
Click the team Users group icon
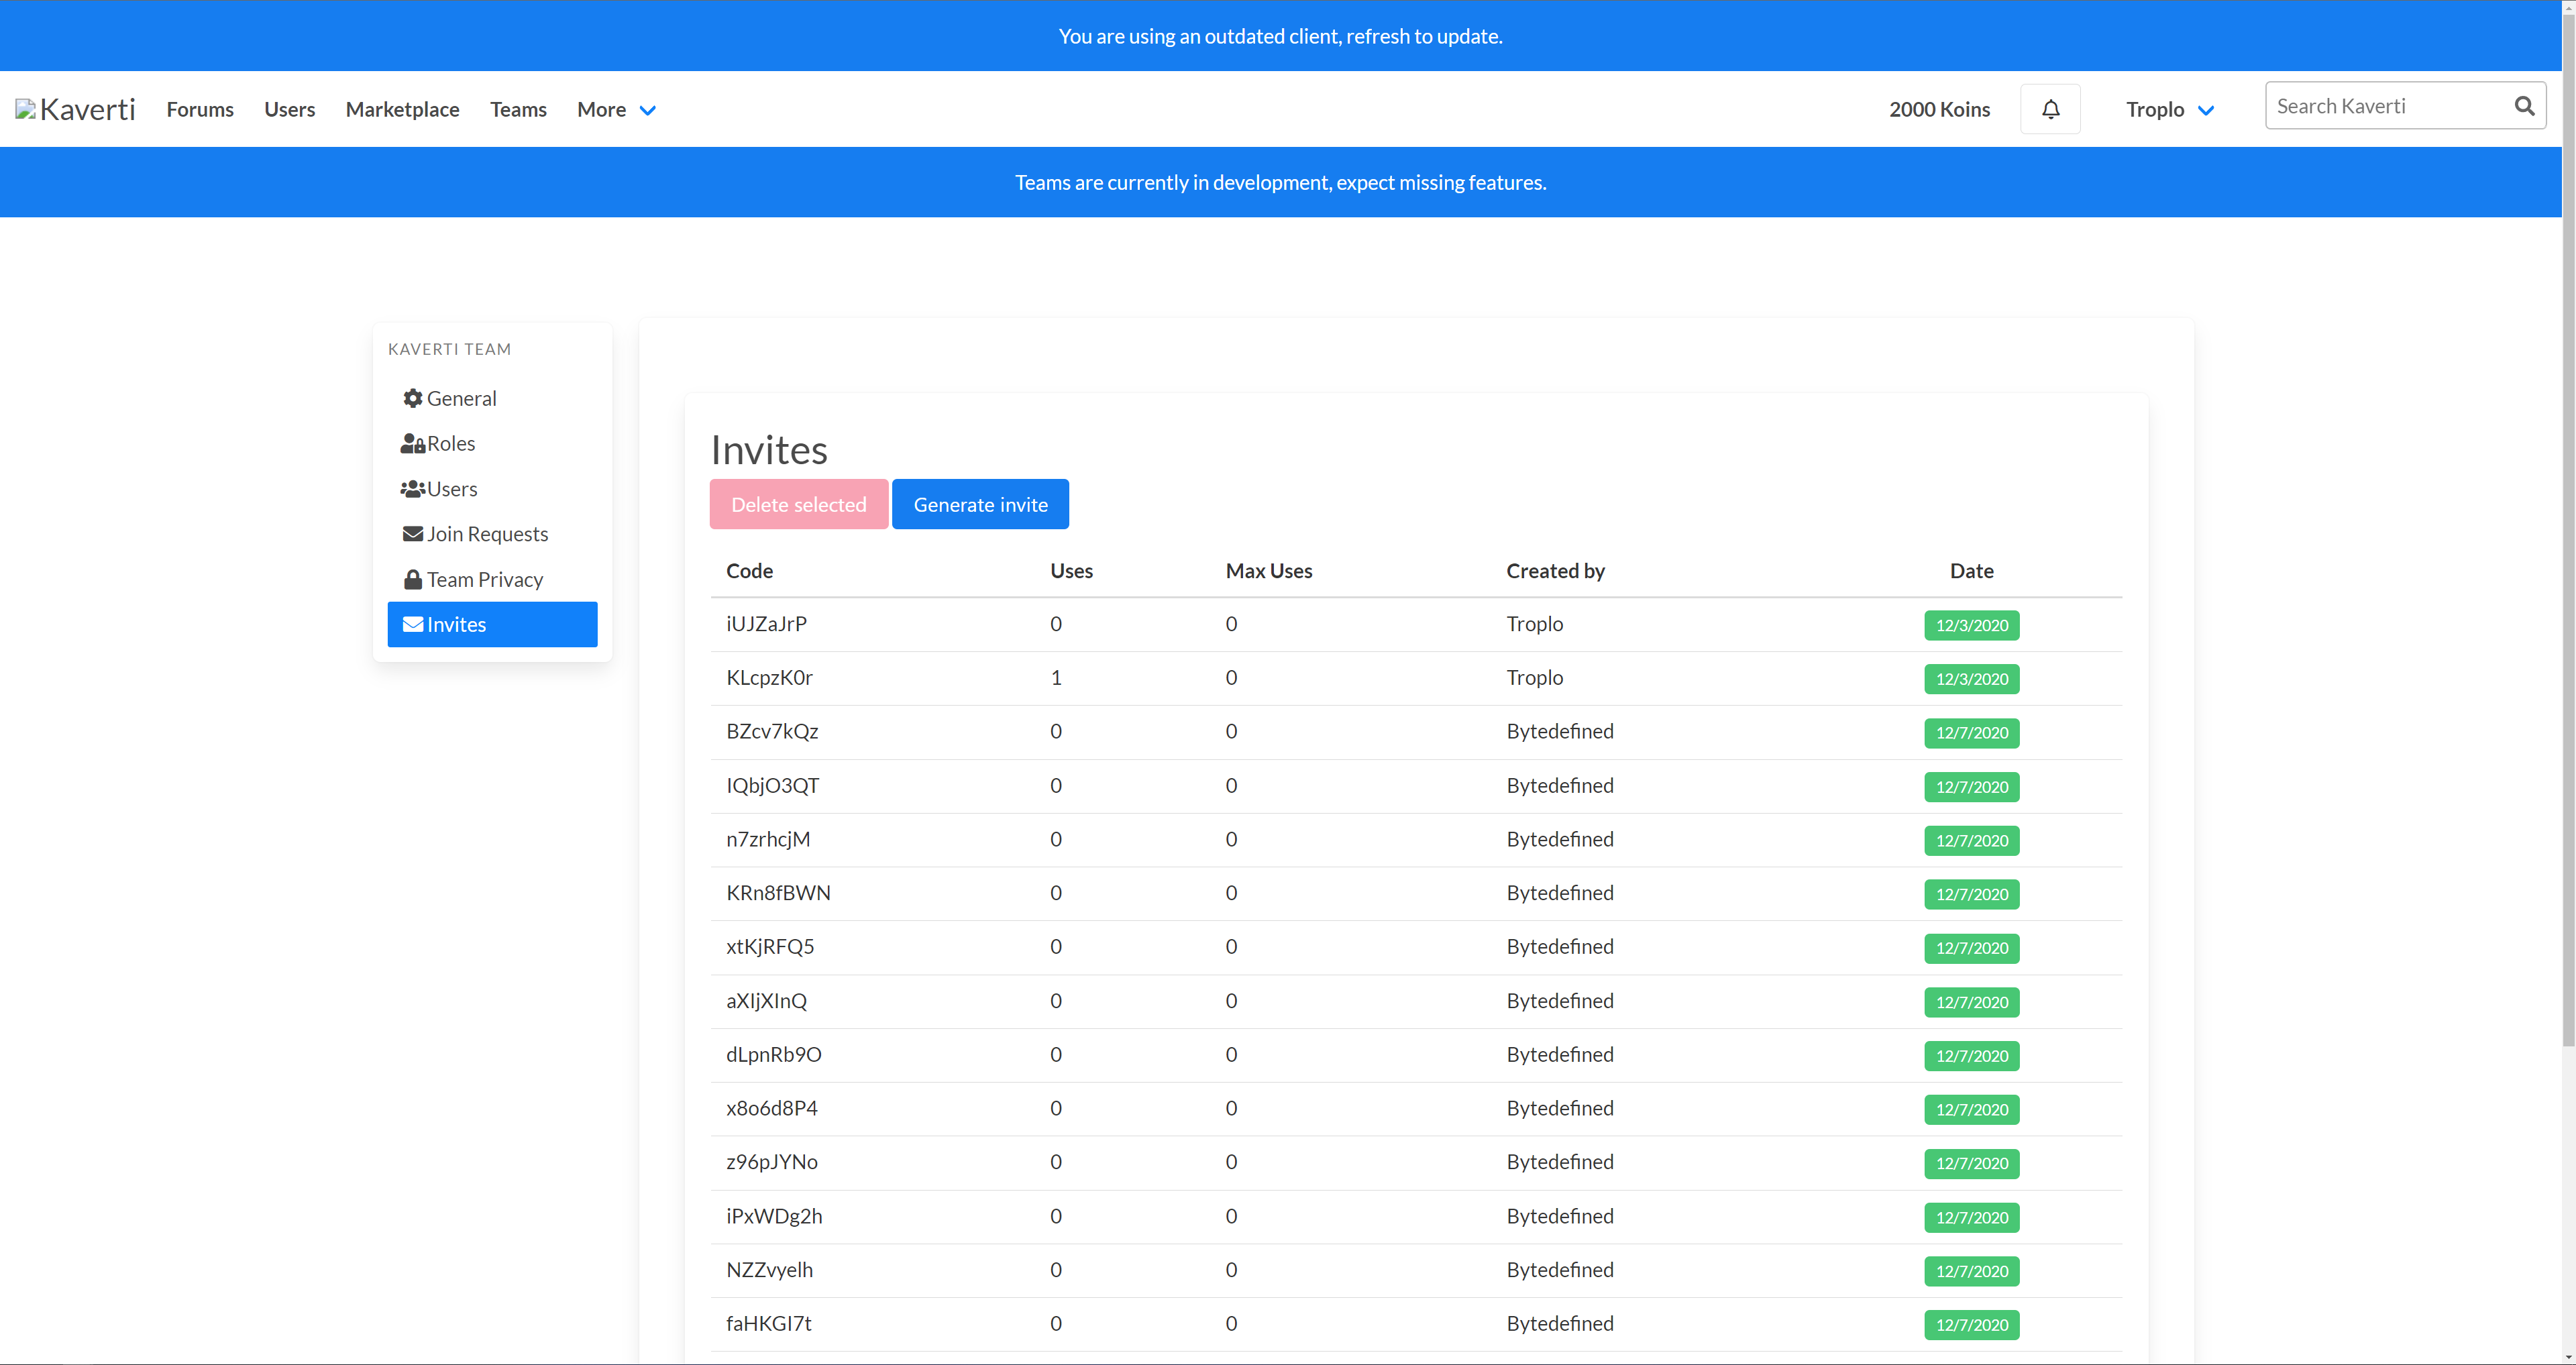412,489
